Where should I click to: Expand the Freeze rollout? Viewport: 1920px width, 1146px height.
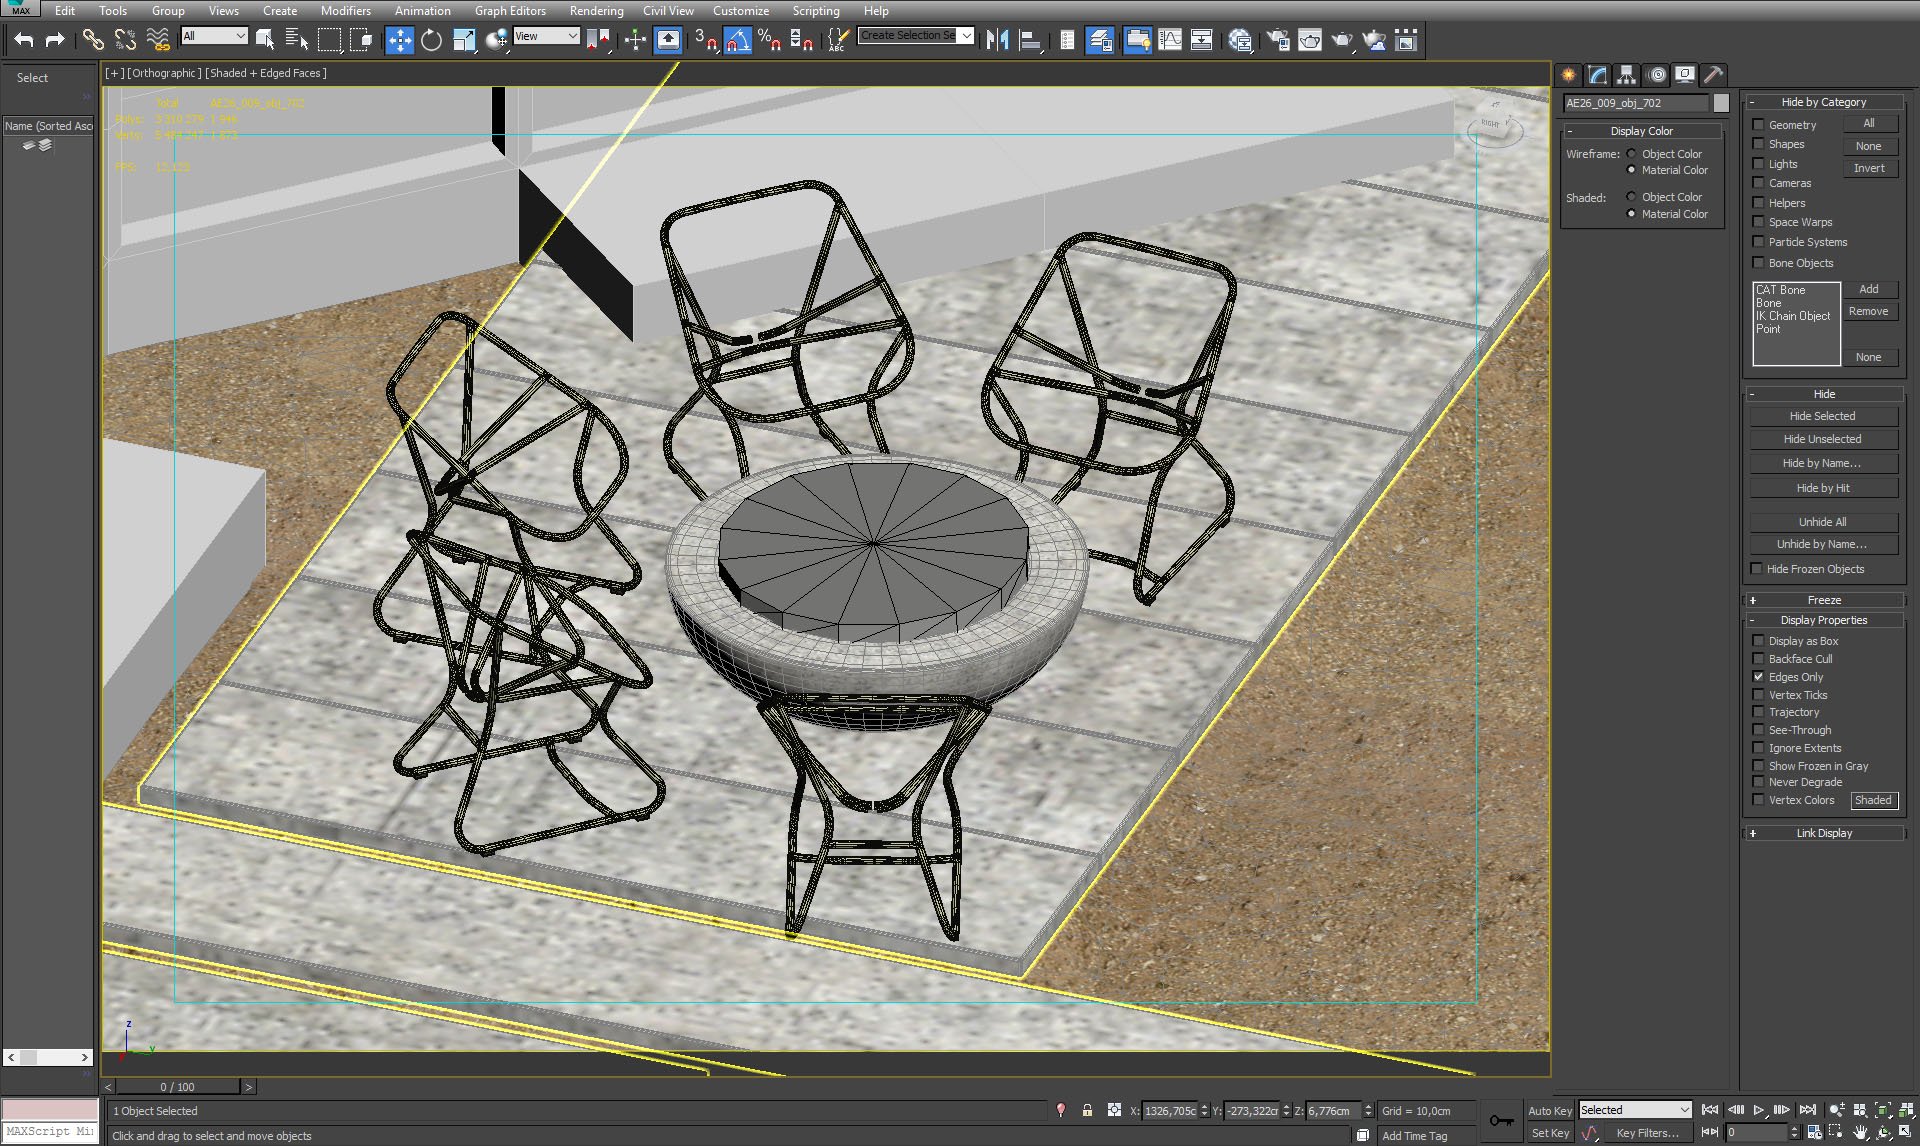click(x=1824, y=600)
